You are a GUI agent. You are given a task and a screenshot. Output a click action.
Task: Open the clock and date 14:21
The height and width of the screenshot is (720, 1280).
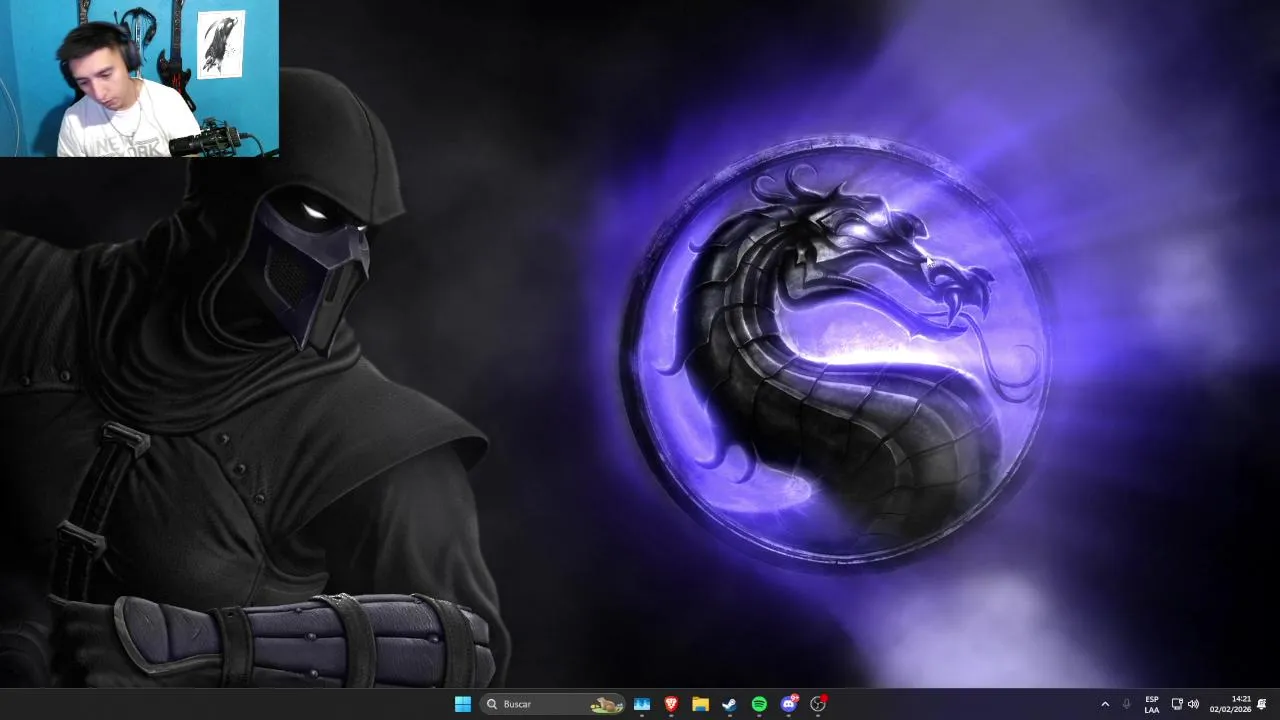pos(1230,704)
